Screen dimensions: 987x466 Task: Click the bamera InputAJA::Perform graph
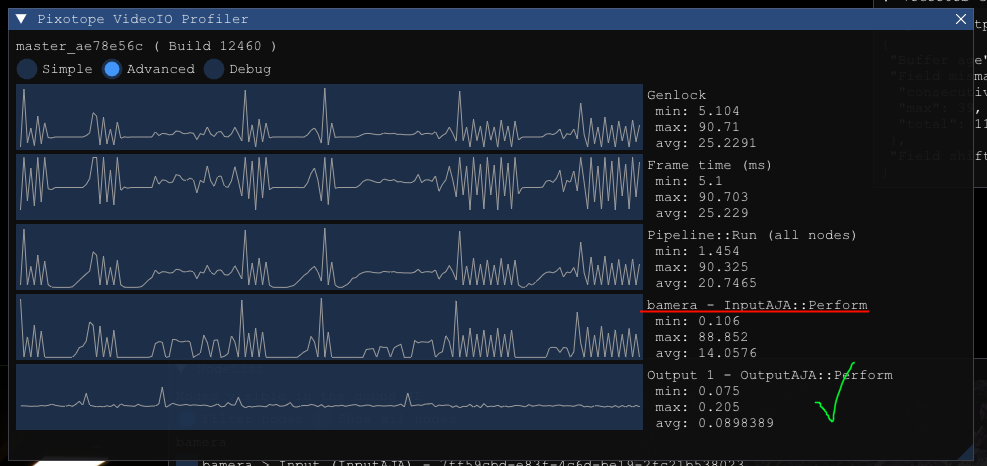329,327
